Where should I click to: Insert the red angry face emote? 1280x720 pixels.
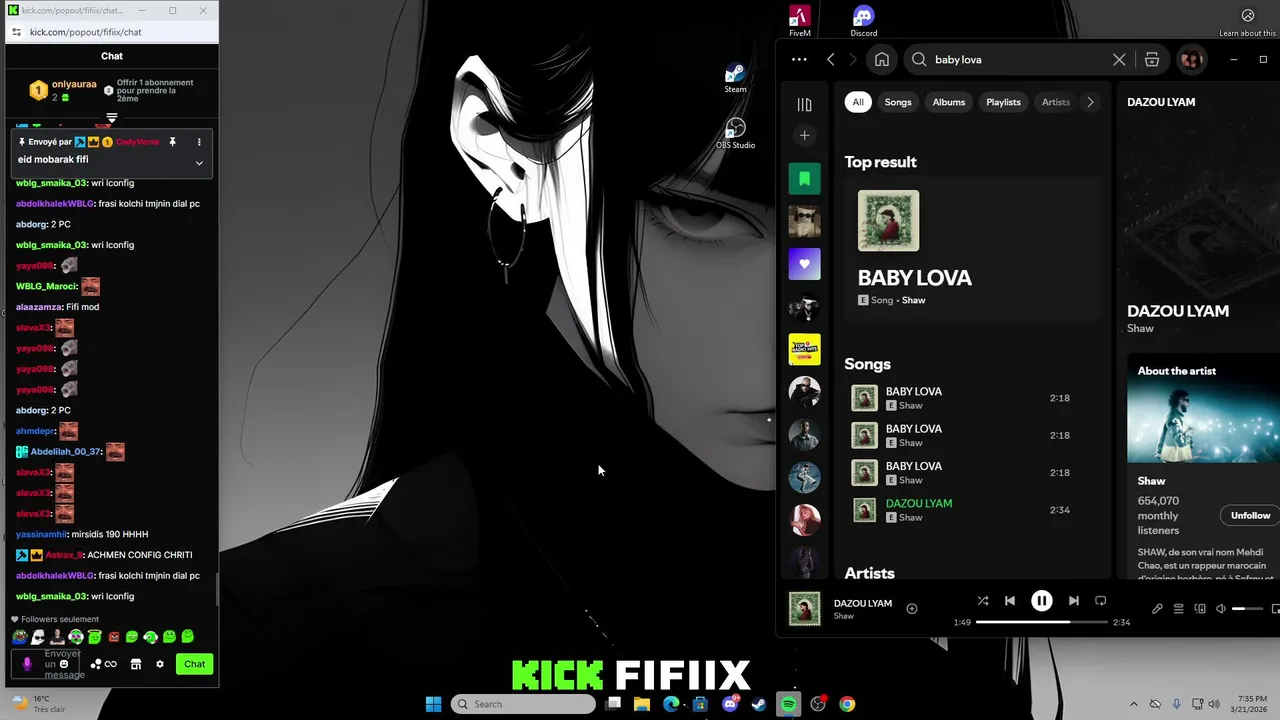(113, 637)
